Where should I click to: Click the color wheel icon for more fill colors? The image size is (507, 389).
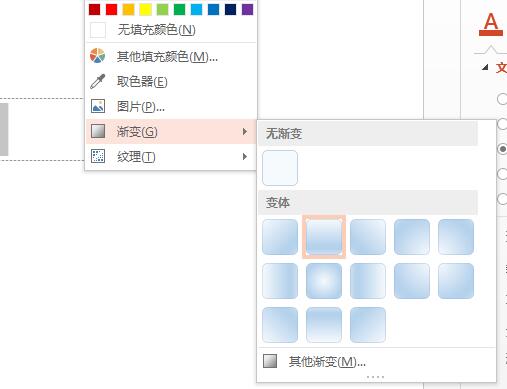click(x=98, y=56)
